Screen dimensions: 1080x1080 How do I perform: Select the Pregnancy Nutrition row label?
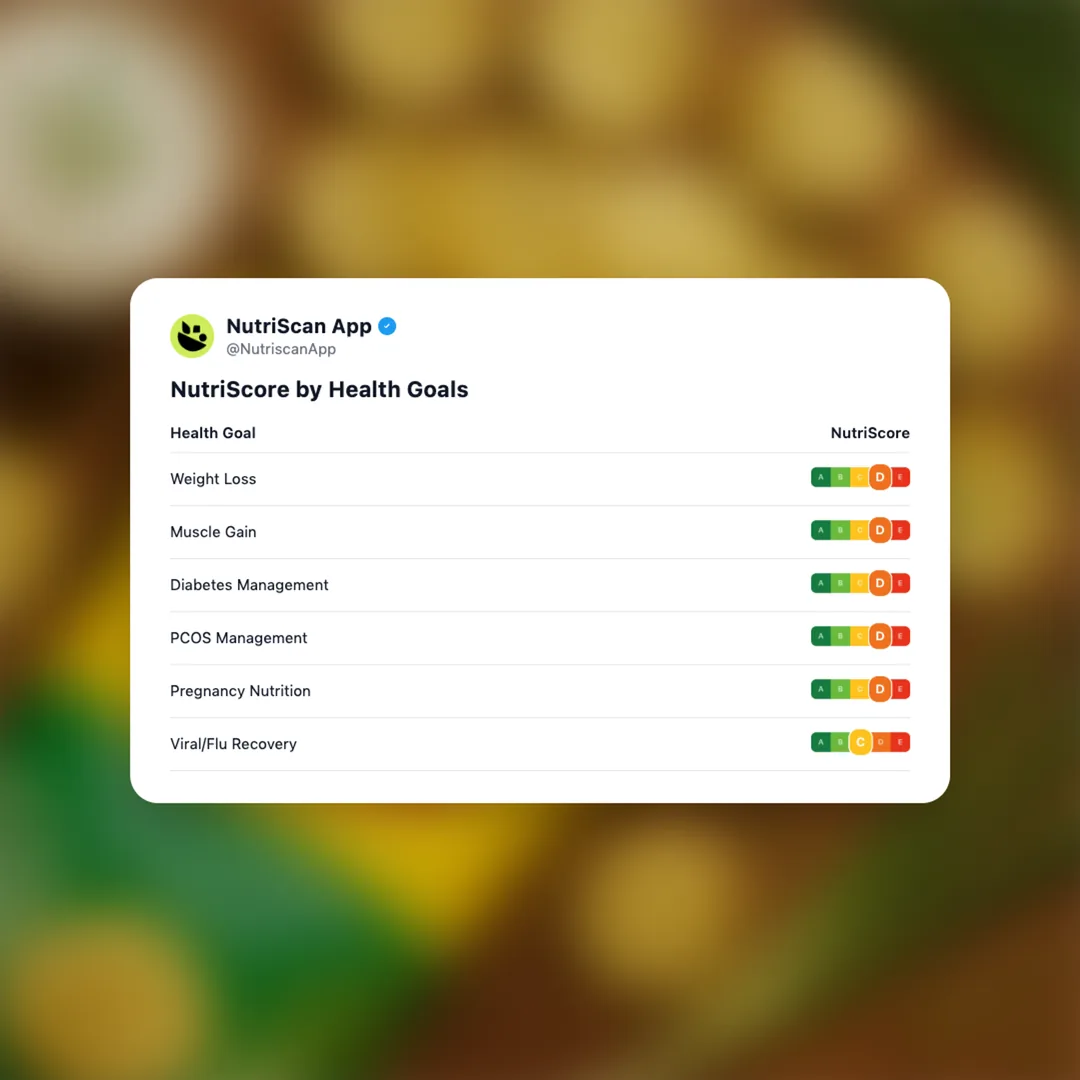[240, 691]
